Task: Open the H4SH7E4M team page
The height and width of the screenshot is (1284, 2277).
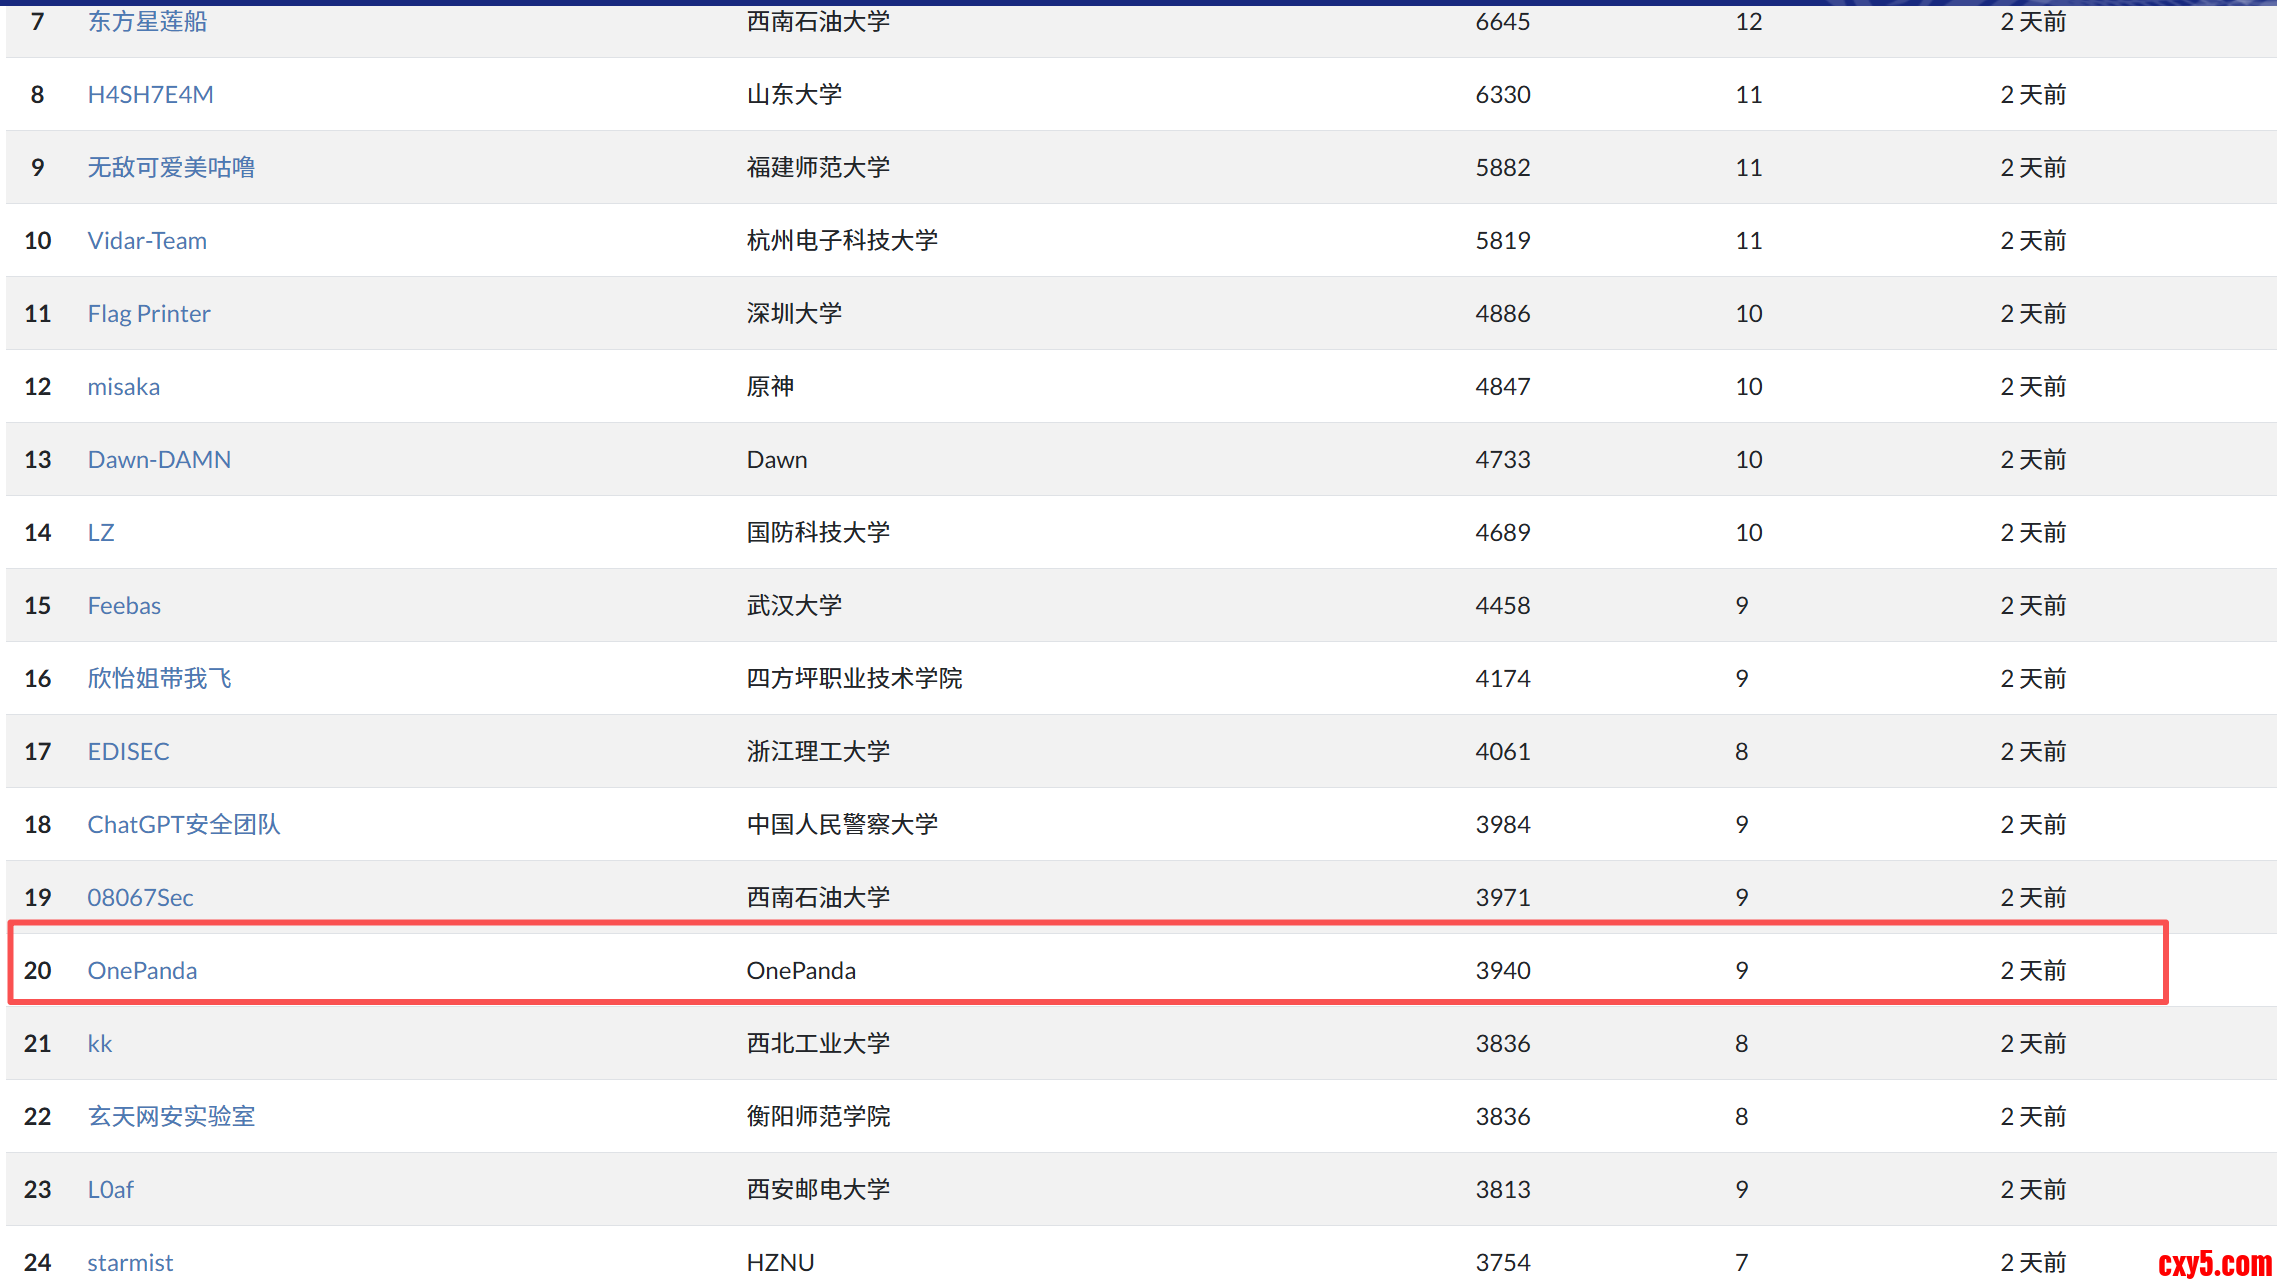Action: click(x=150, y=95)
